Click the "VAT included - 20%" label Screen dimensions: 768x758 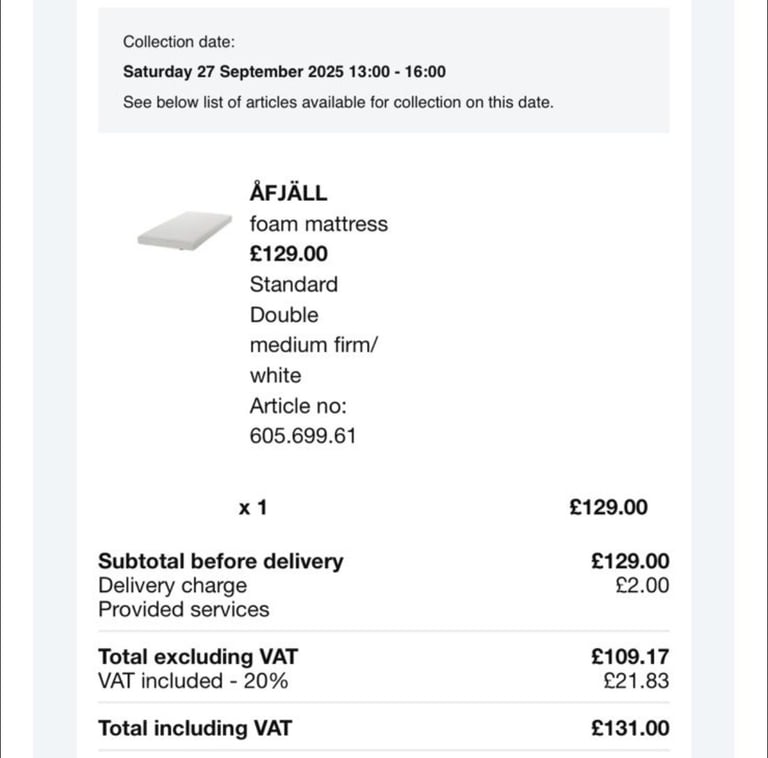tap(194, 681)
